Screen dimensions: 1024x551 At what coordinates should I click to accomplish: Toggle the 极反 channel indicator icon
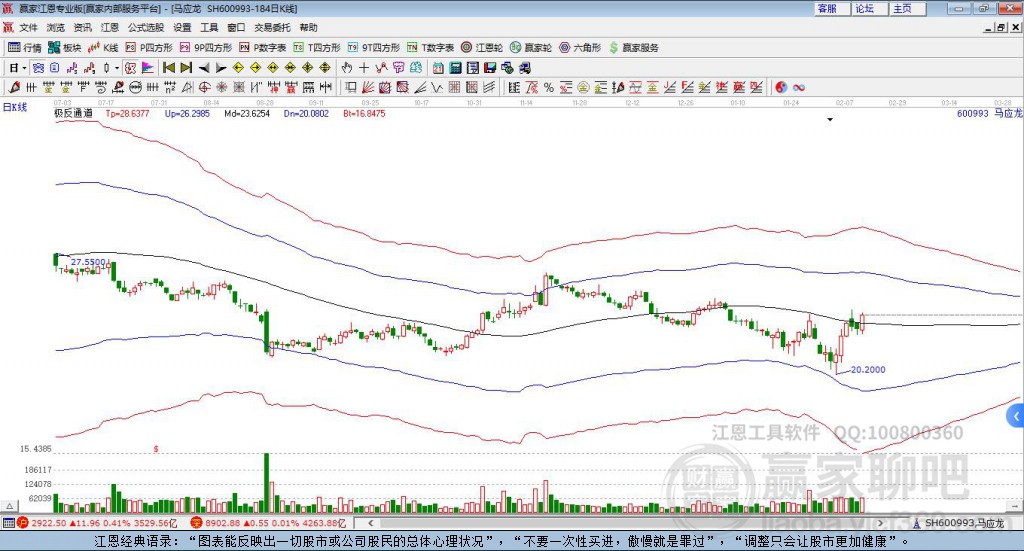130,68
